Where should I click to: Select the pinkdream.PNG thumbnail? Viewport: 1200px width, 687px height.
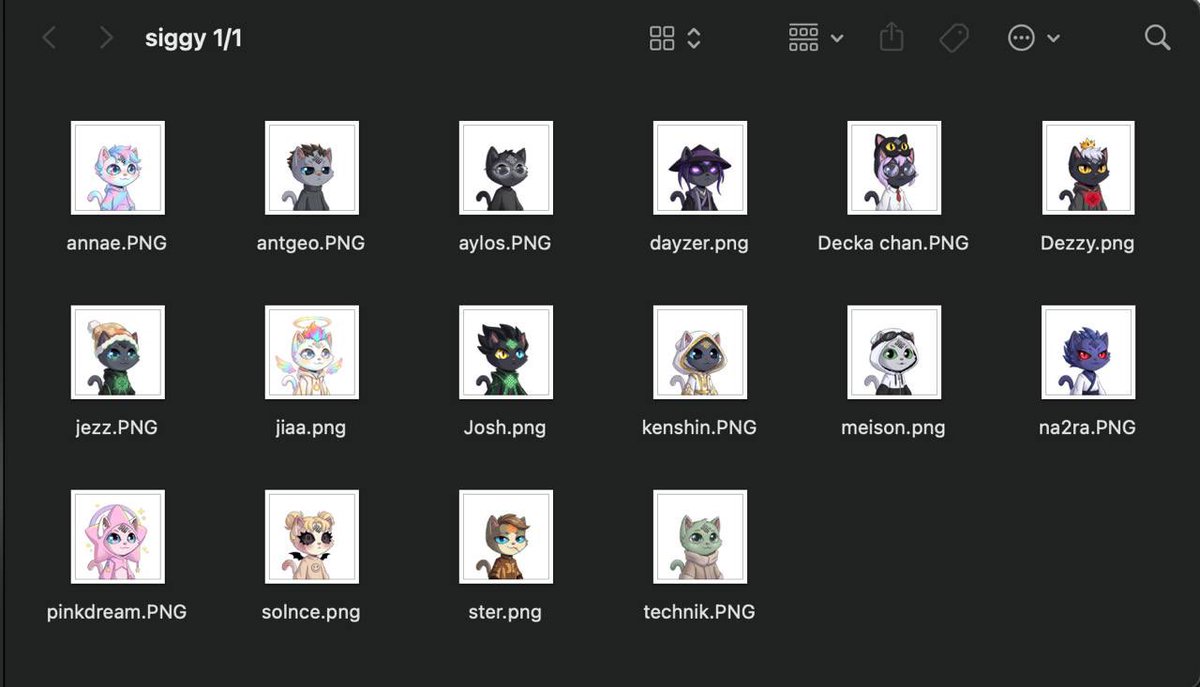pyautogui.click(x=118, y=537)
